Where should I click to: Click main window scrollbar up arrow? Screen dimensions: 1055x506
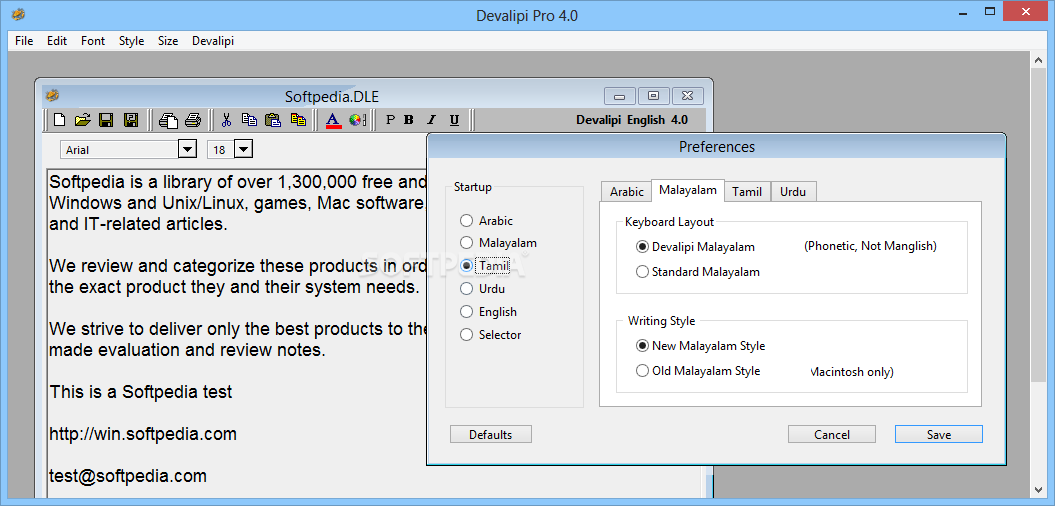point(1038,59)
